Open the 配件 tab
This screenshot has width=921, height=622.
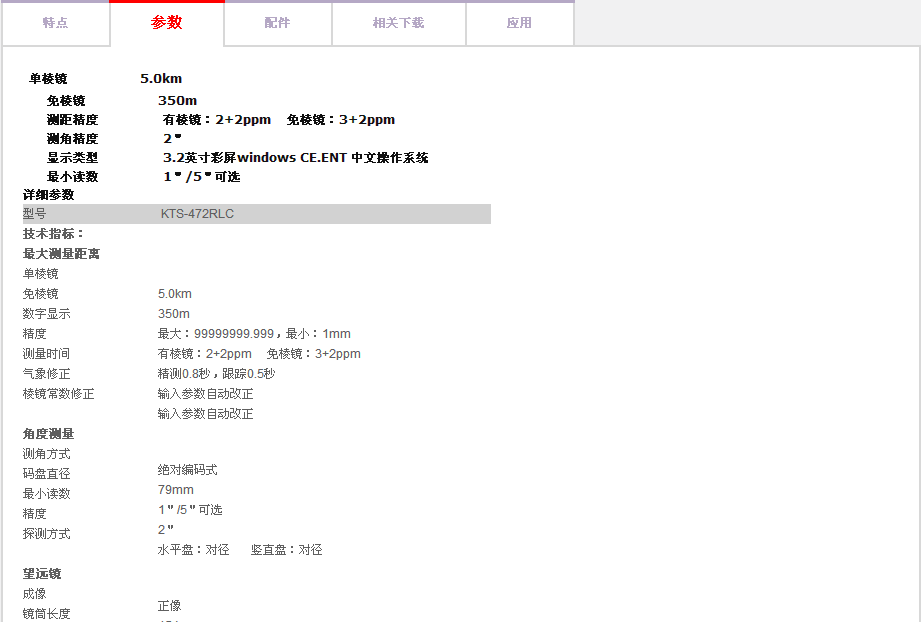277,23
